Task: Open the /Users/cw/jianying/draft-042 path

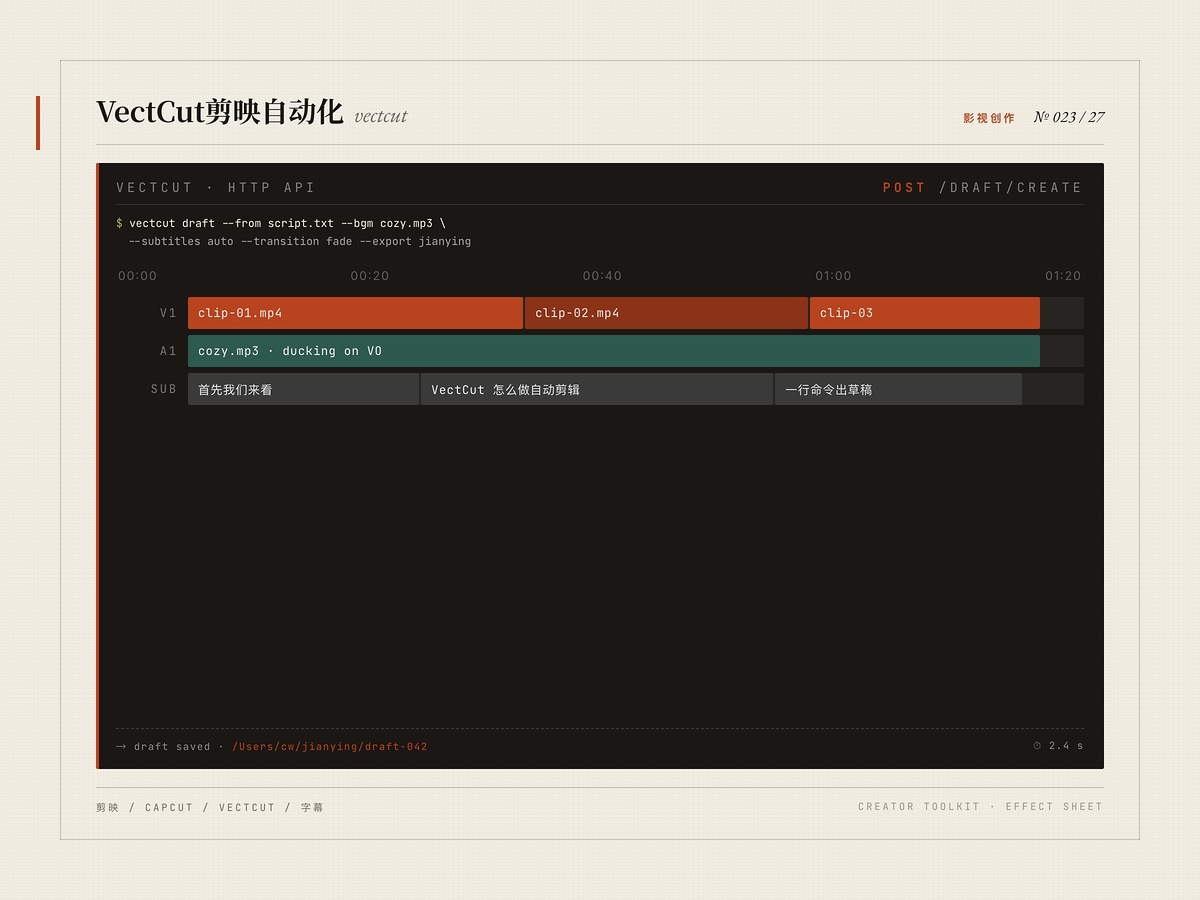Action: click(330, 747)
